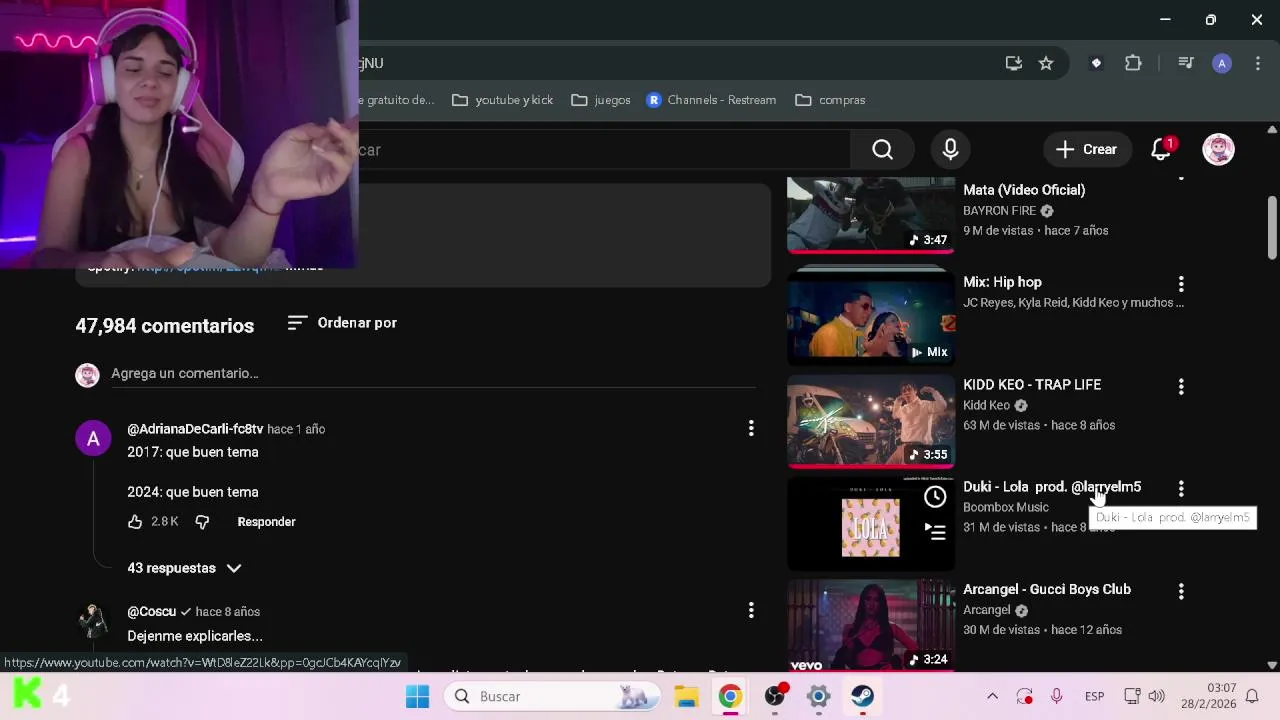Click the scrollbar down arrow
The height and width of the screenshot is (720, 1280).
click(1272, 665)
